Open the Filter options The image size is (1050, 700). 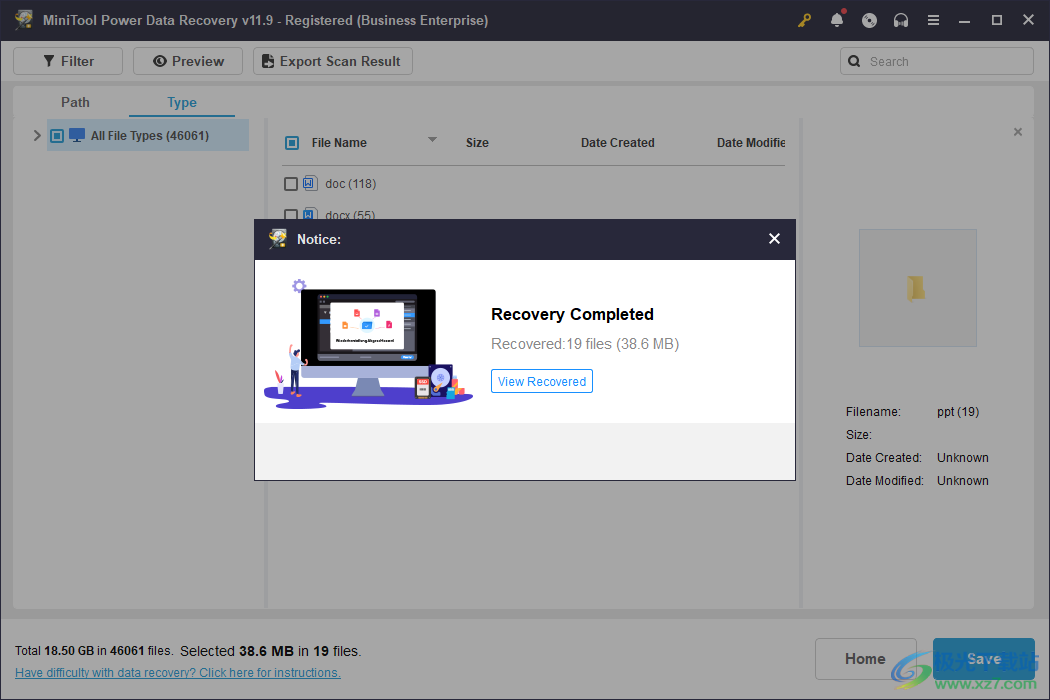pyautogui.click(x=67, y=60)
